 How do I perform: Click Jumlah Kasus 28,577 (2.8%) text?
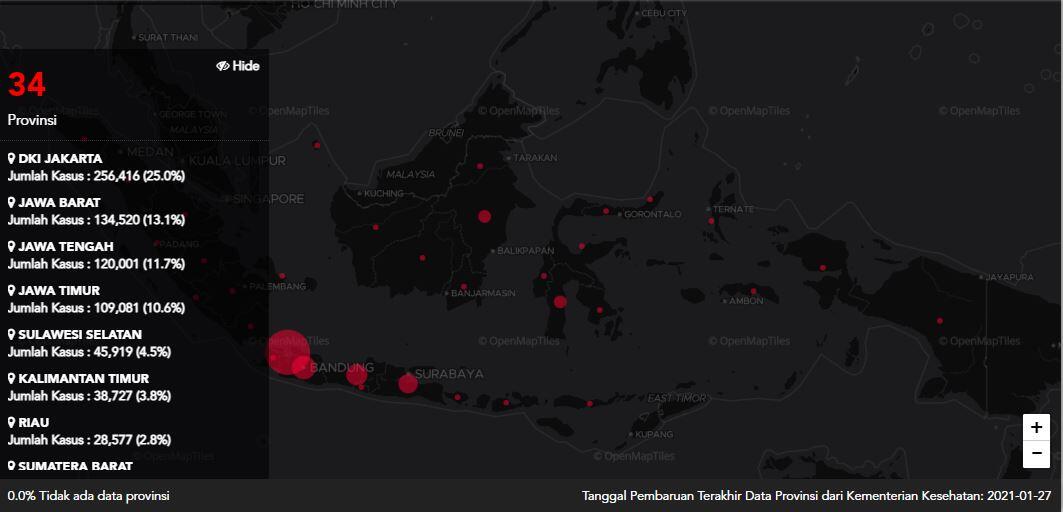89,441
